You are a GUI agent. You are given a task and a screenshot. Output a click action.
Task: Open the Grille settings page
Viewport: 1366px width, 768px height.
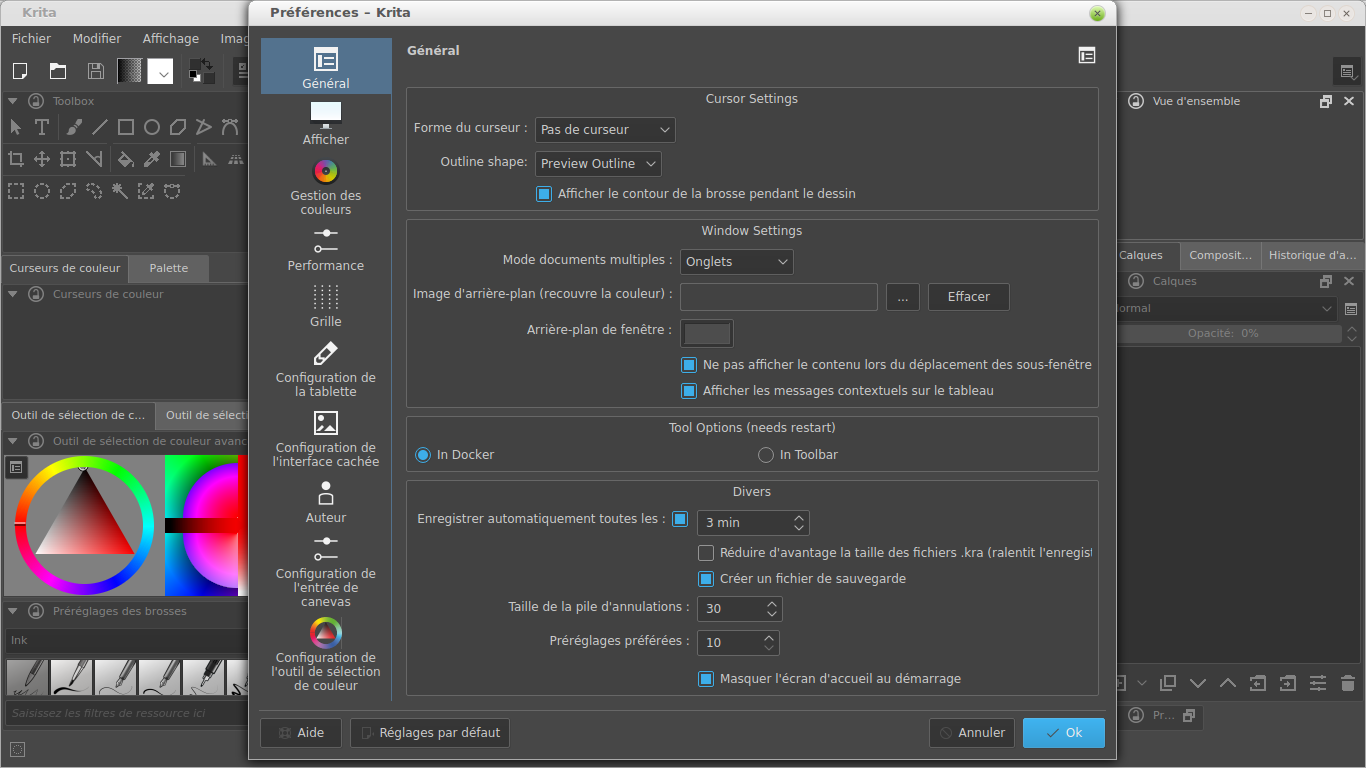325,306
